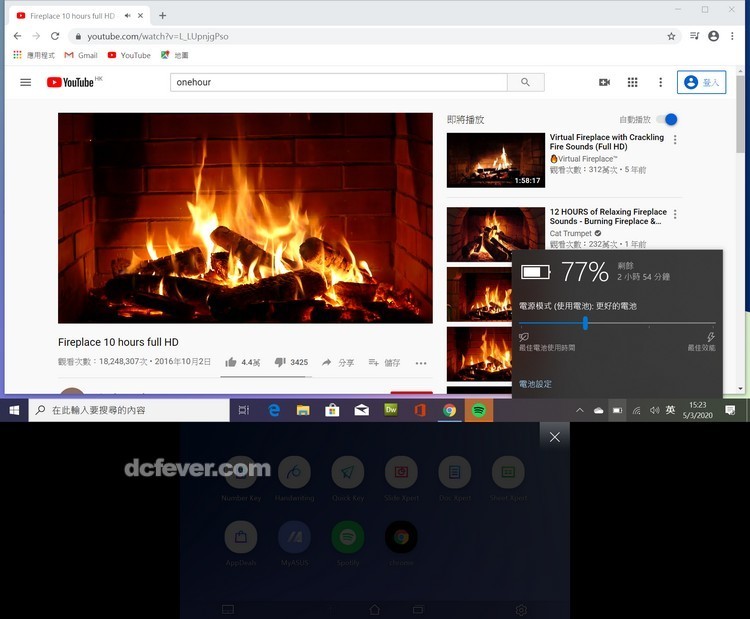The height and width of the screenshot is (619, 750).
Task: Open options for 12 HOURS Fireplace video
Action: (675, 214)
